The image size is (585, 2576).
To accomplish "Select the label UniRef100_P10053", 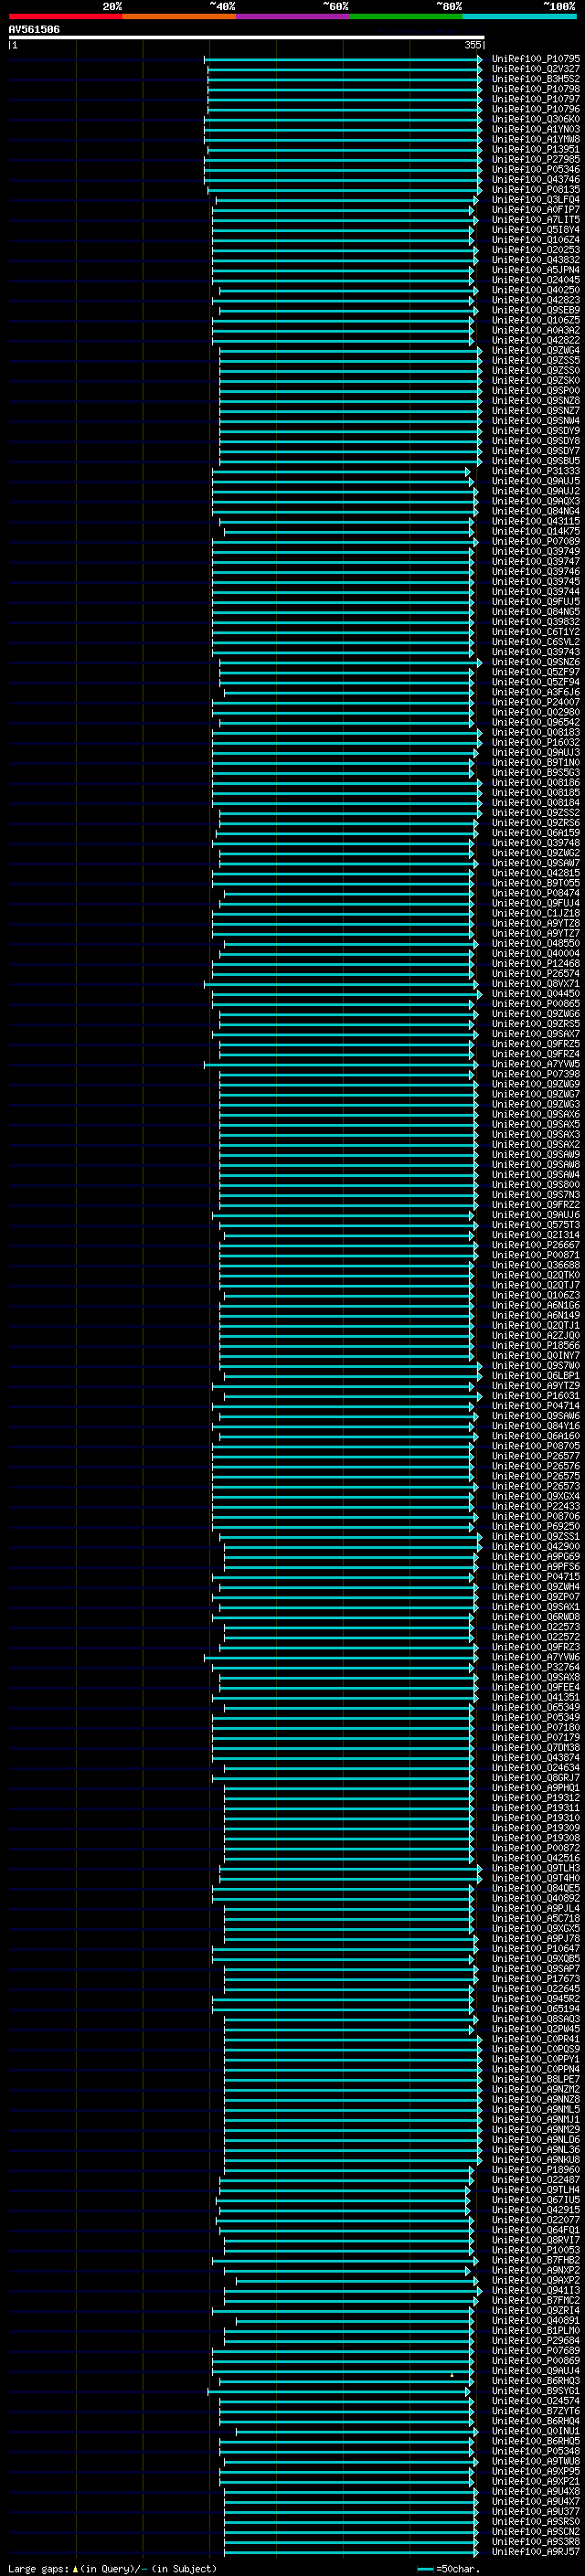I will [x=535, y=2250].
